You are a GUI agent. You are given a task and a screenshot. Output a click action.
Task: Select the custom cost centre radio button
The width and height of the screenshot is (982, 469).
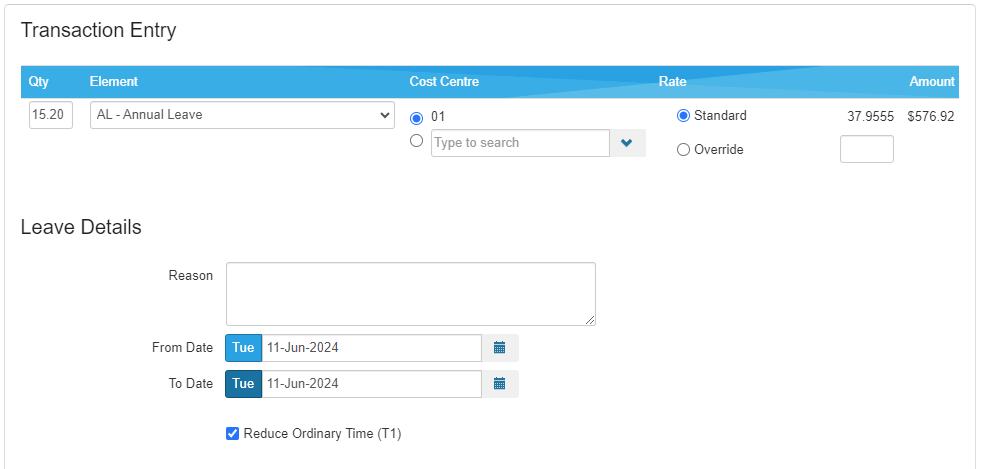click(416, 141)
